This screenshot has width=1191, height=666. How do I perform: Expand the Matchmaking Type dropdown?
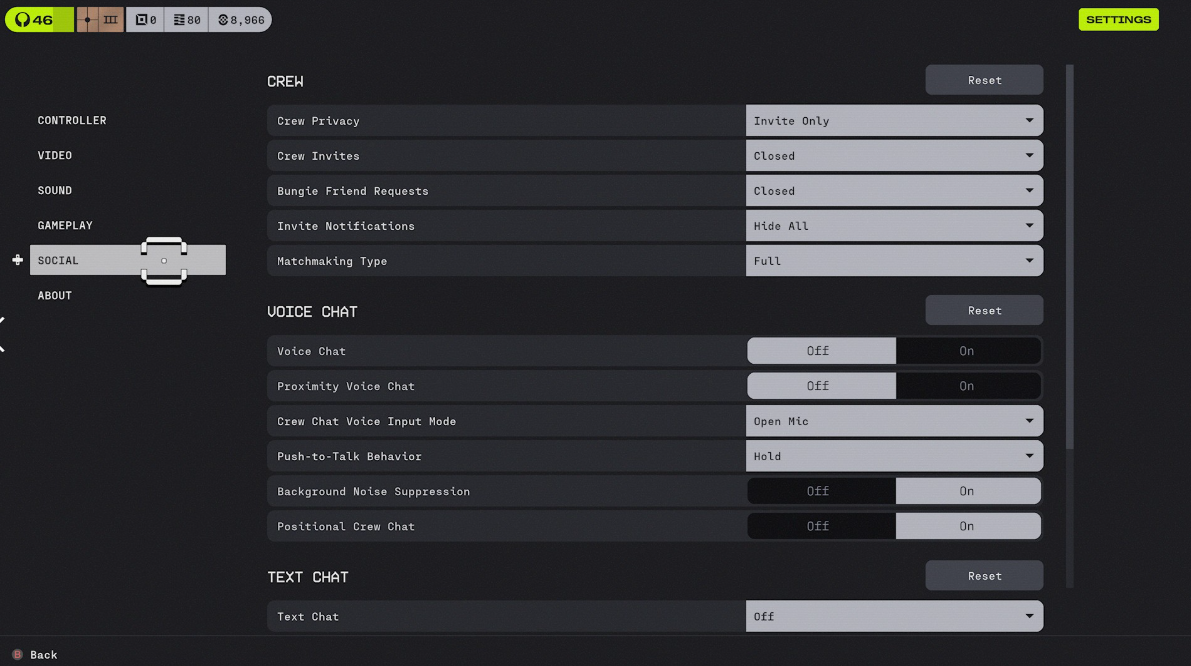coord(894,261)
